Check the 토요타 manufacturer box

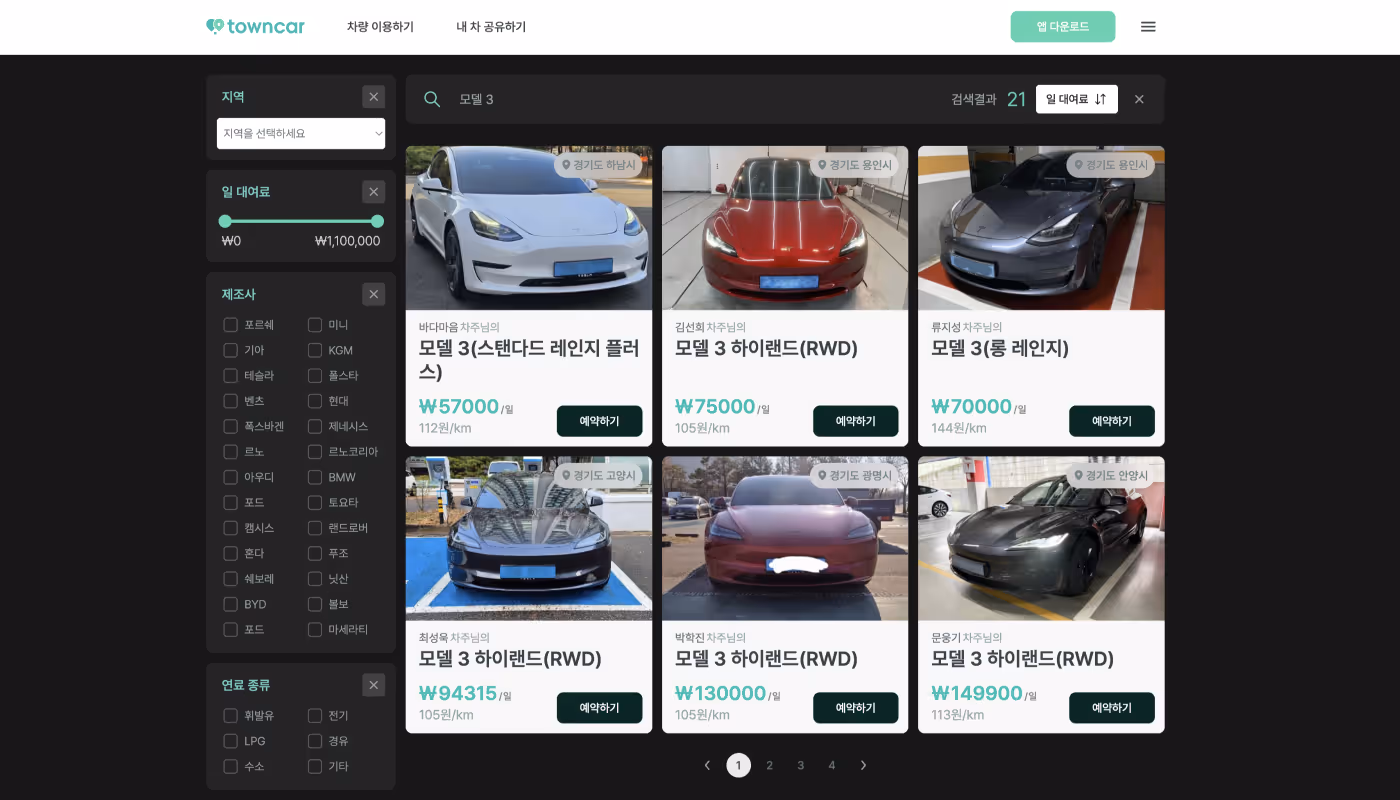click(x=315, y=502)
